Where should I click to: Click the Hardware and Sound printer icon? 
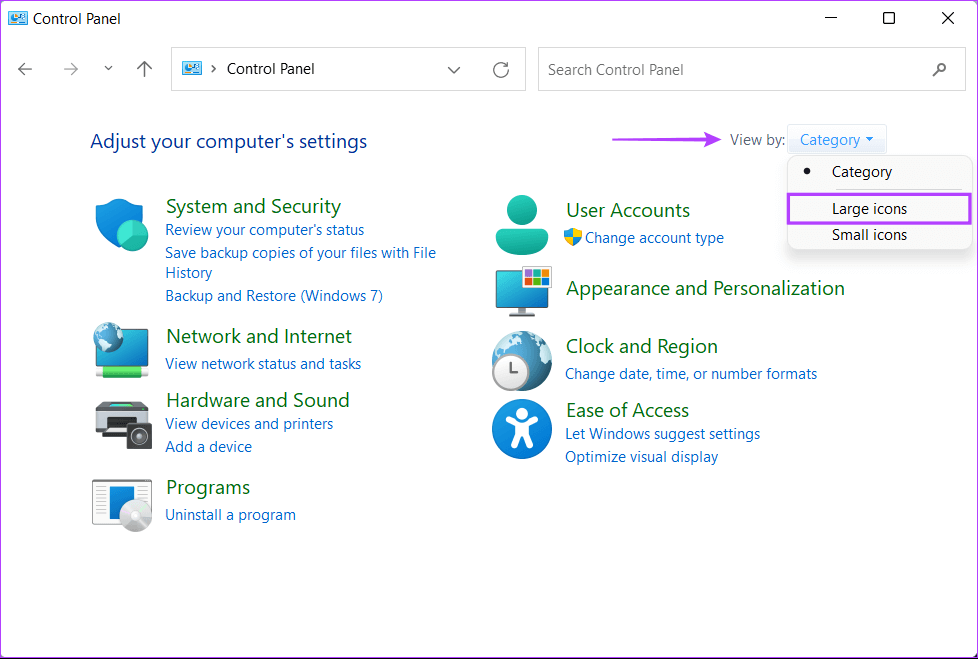pyautogui.click(x=123, y=425)
